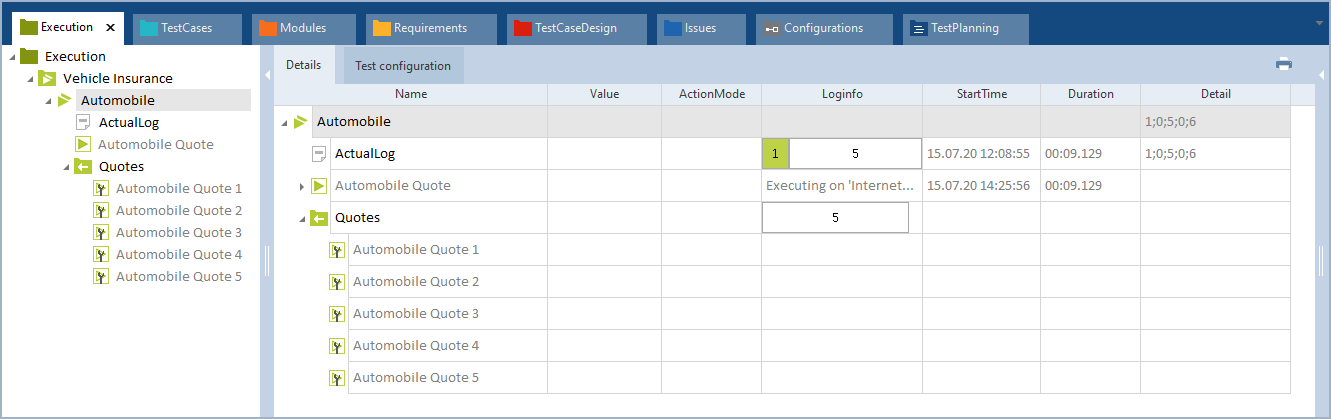Select Automobile Quote 2 in left tree

[x=178, y=210]
